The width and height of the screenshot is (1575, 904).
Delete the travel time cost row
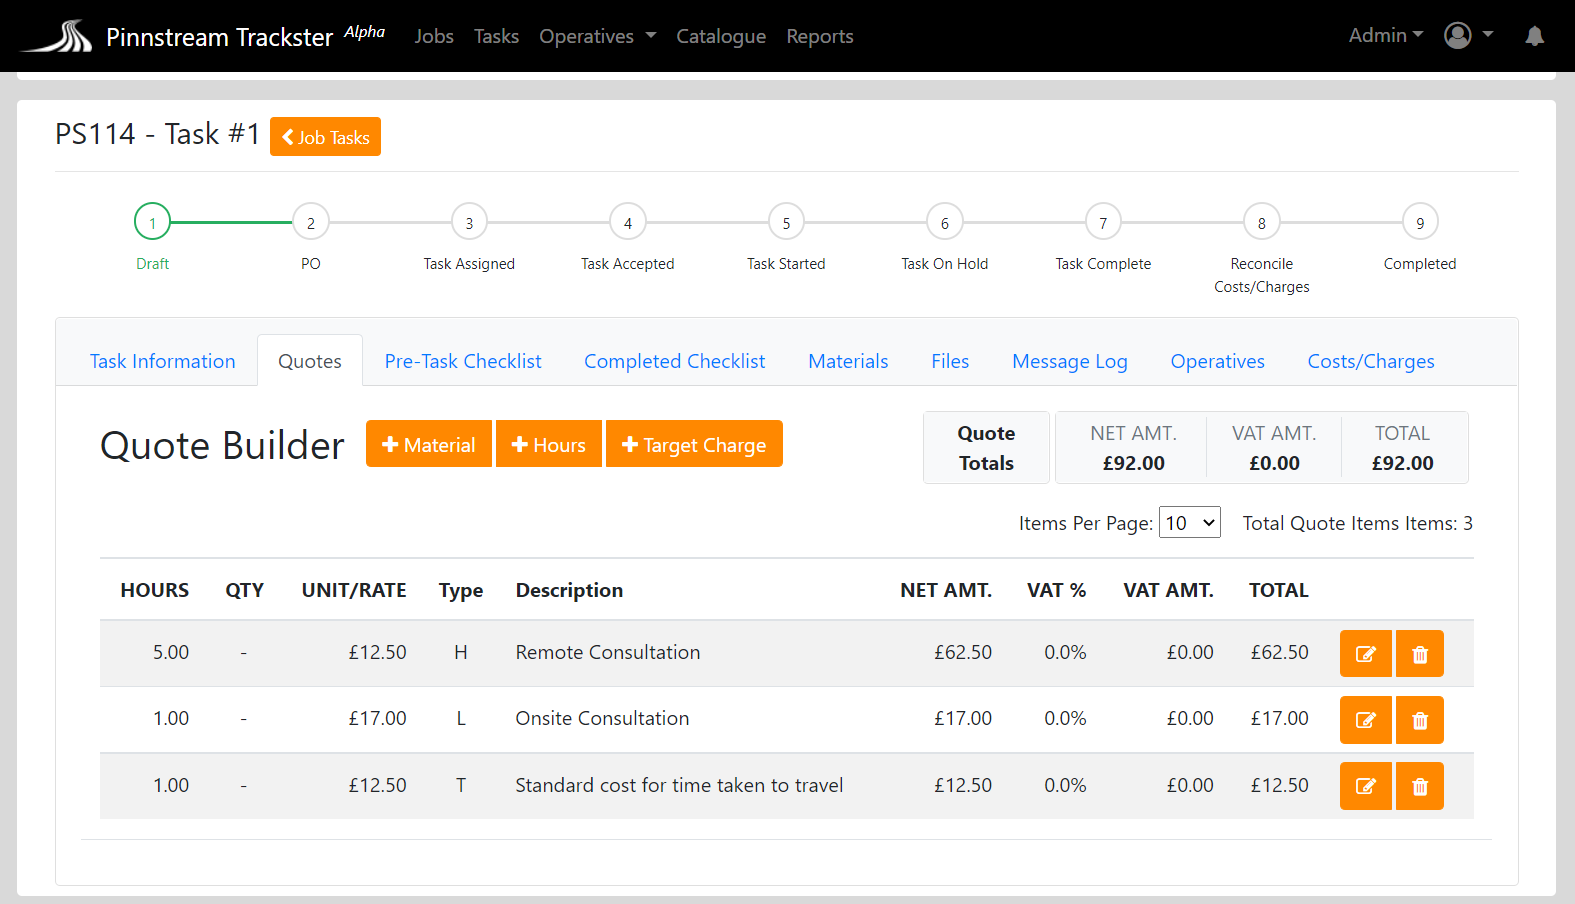(x=1419, y=786)
